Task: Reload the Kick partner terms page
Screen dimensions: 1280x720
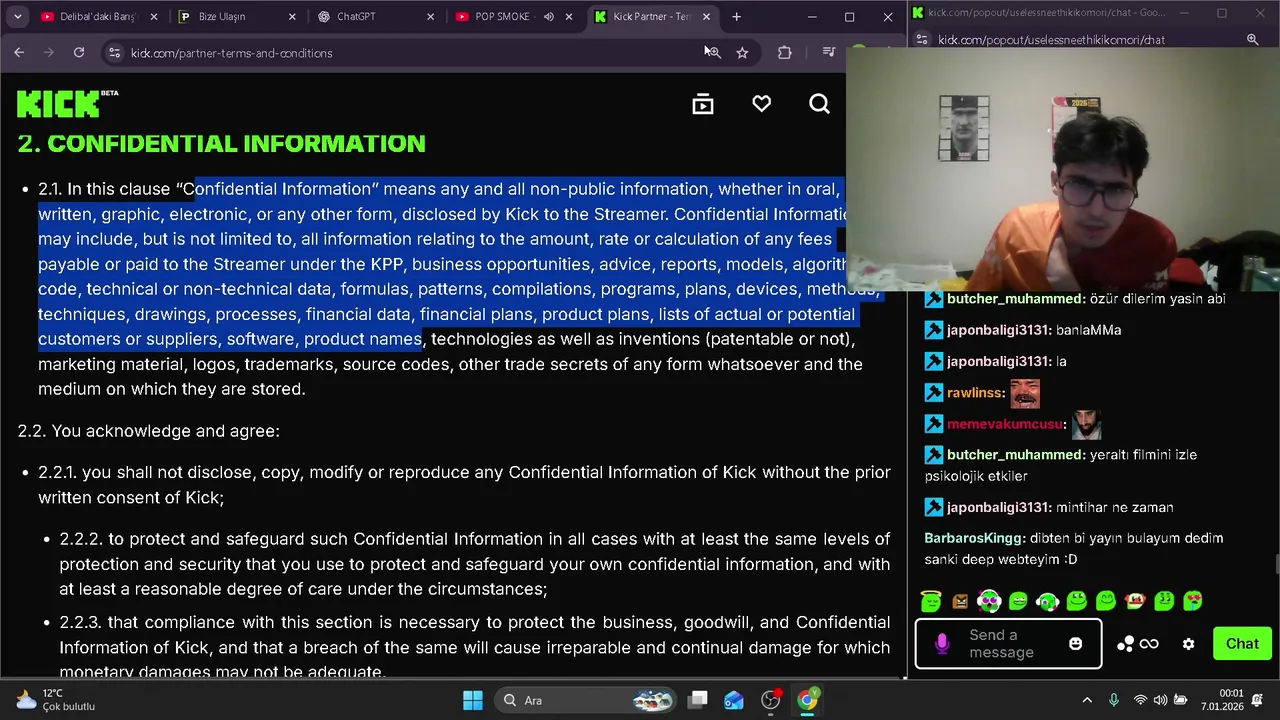Action: pyautogui.click(x=78, y=52)
